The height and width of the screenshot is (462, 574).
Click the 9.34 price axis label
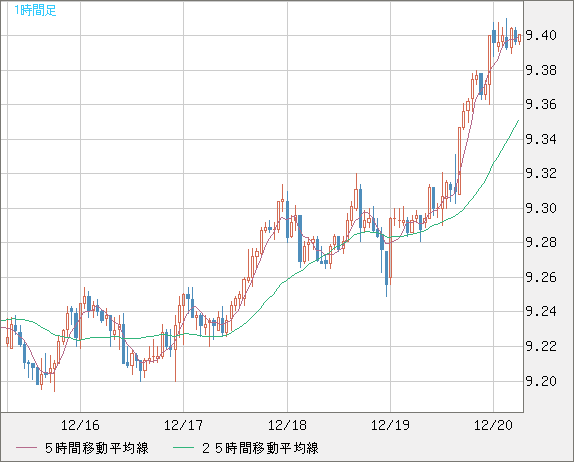(541, 139)
